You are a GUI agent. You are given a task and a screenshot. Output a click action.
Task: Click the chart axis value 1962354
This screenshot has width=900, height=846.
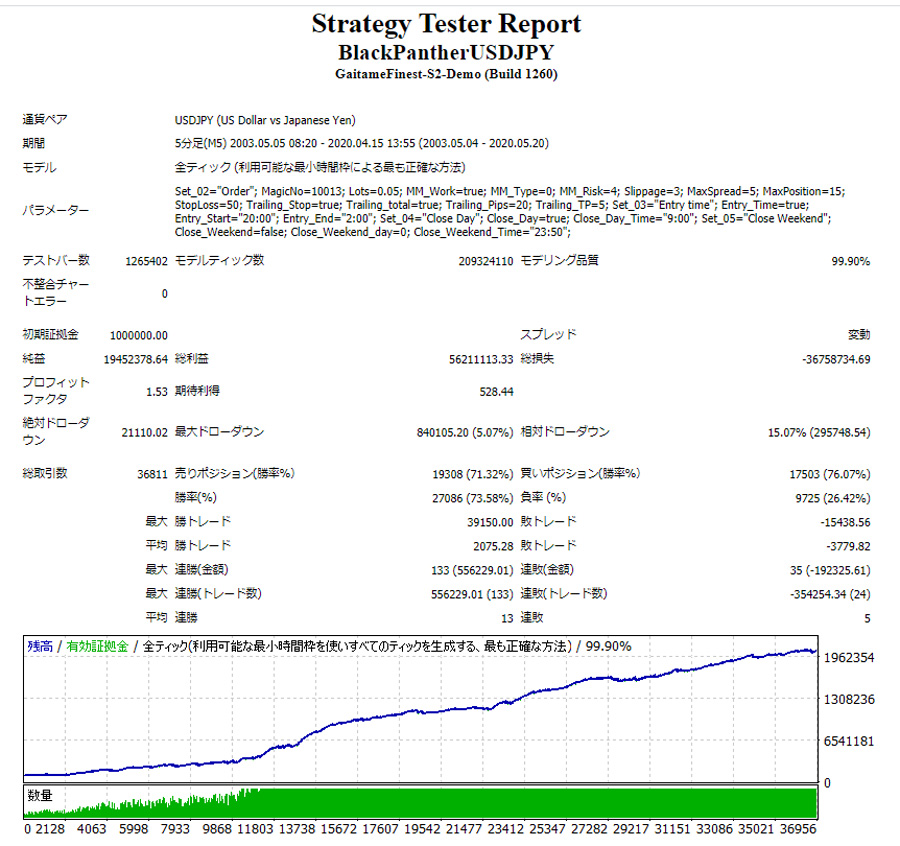tap(849, 658)
